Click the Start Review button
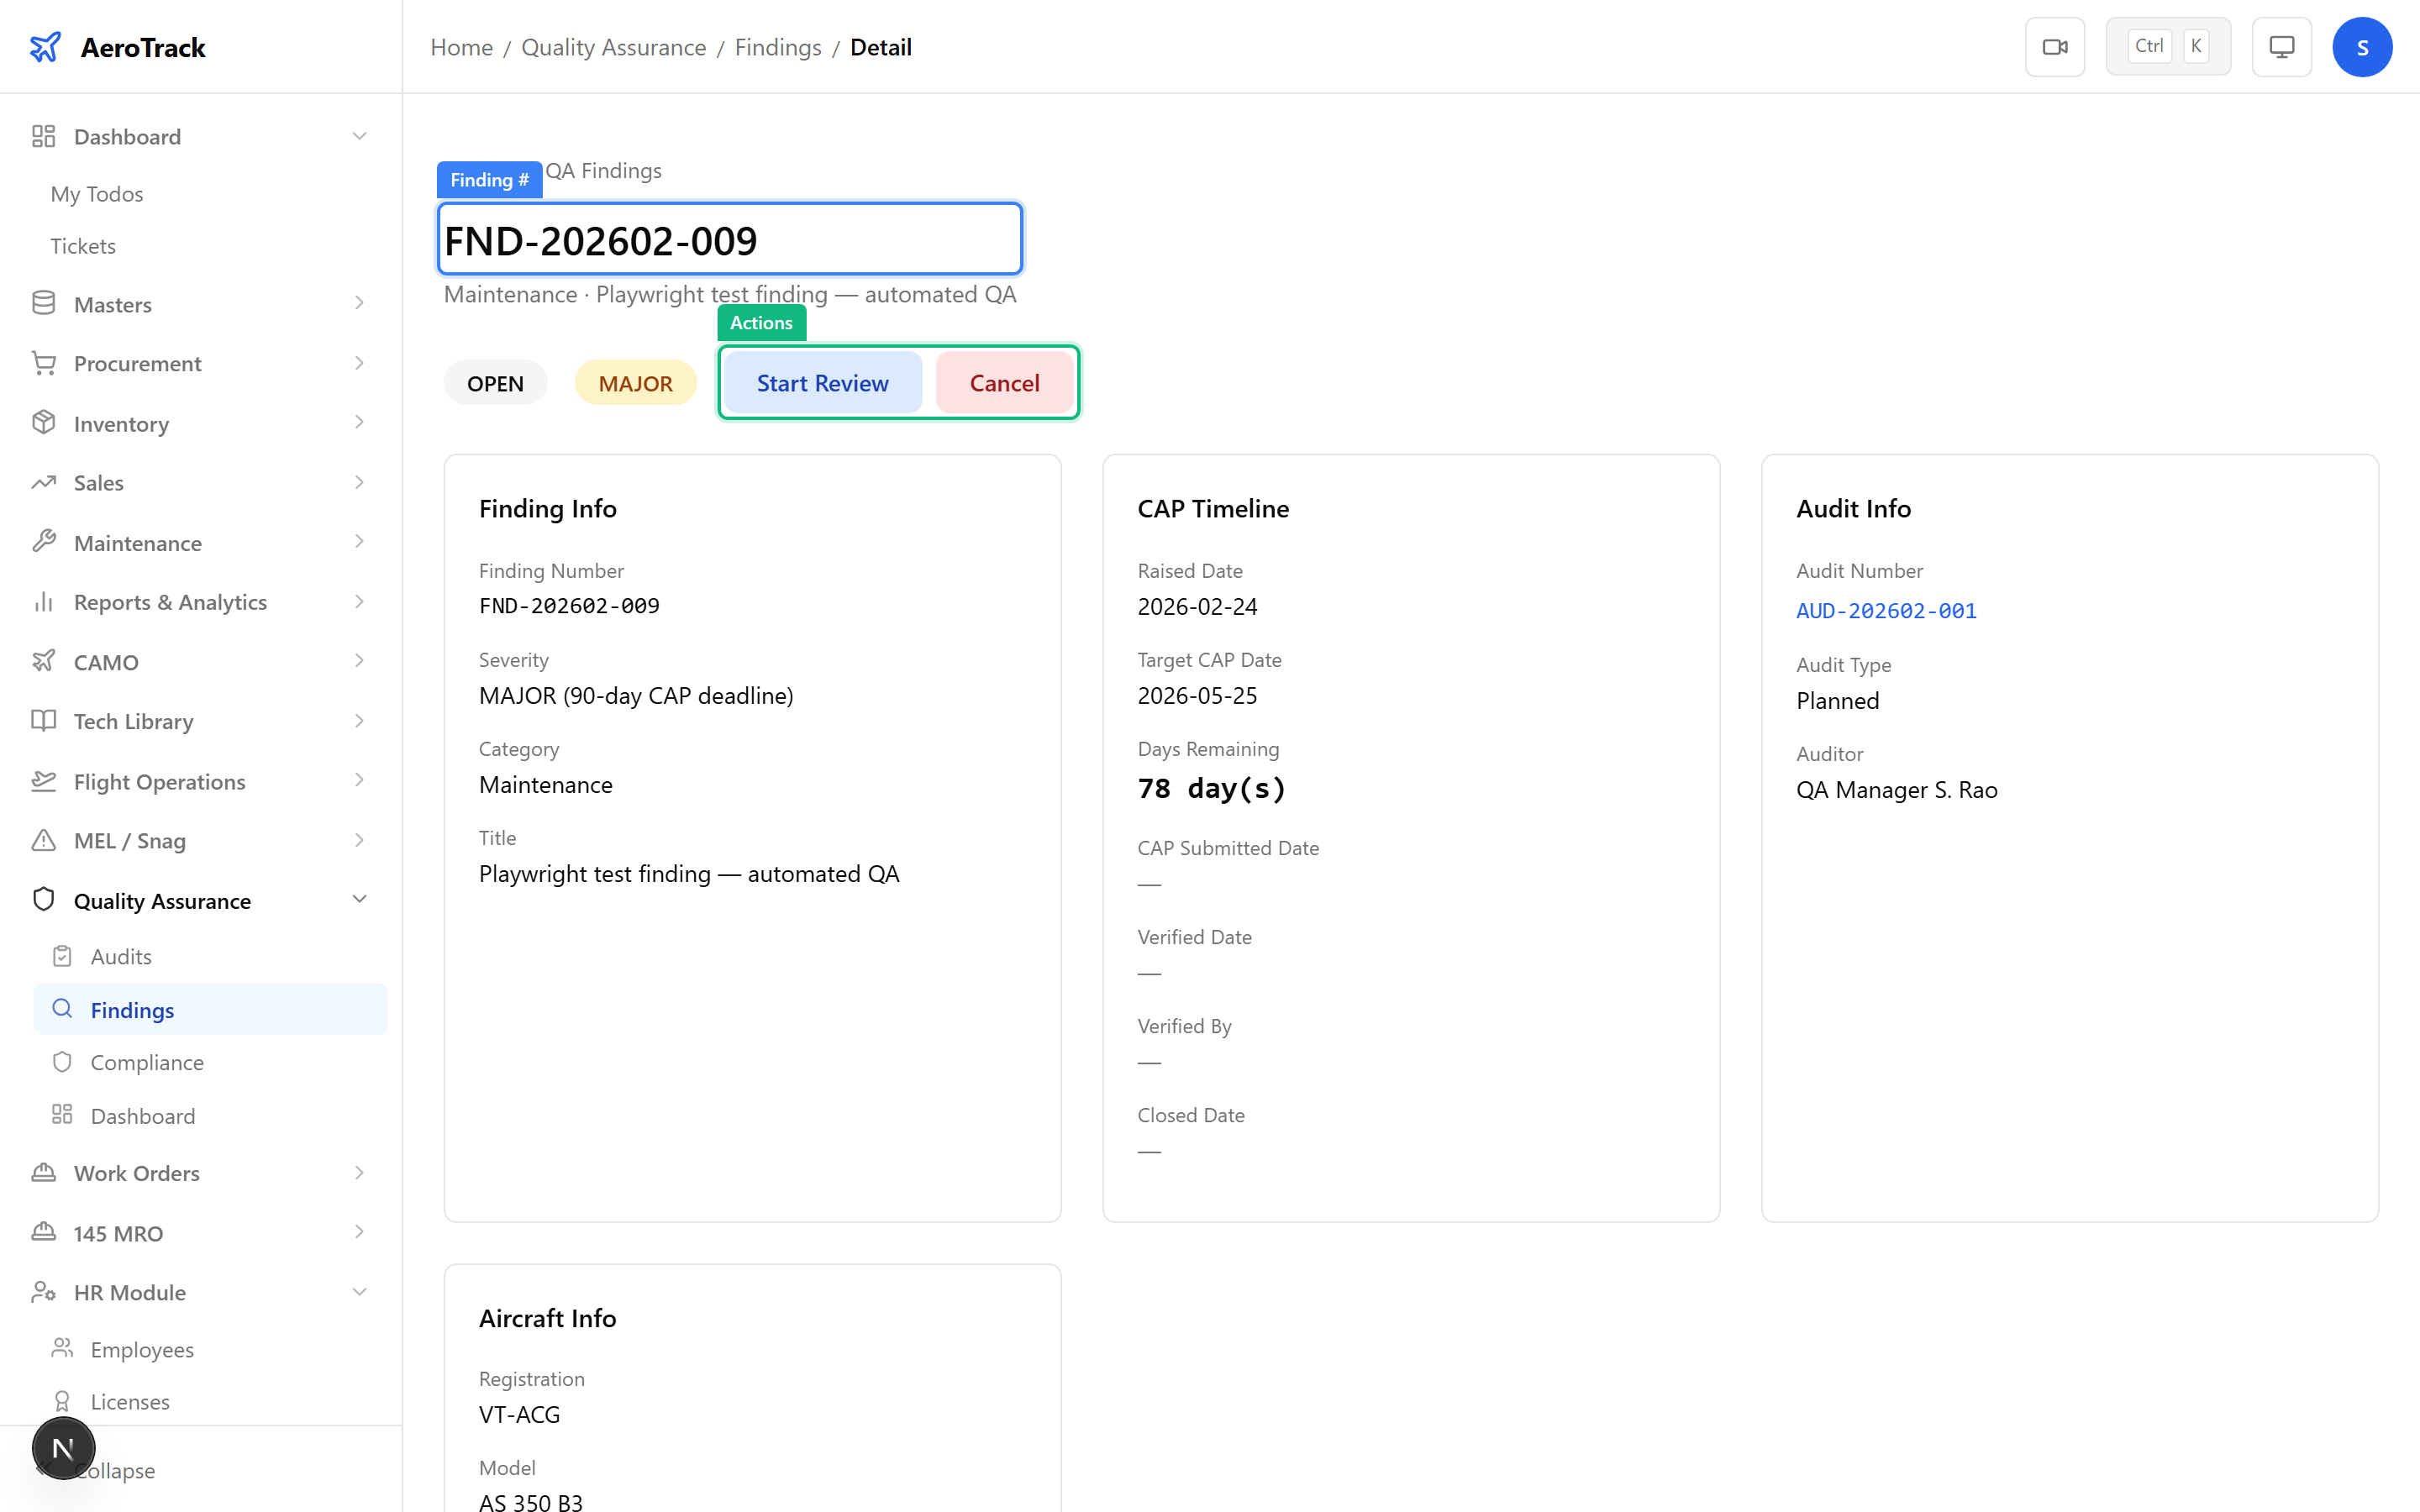 (x=822, y=382)
